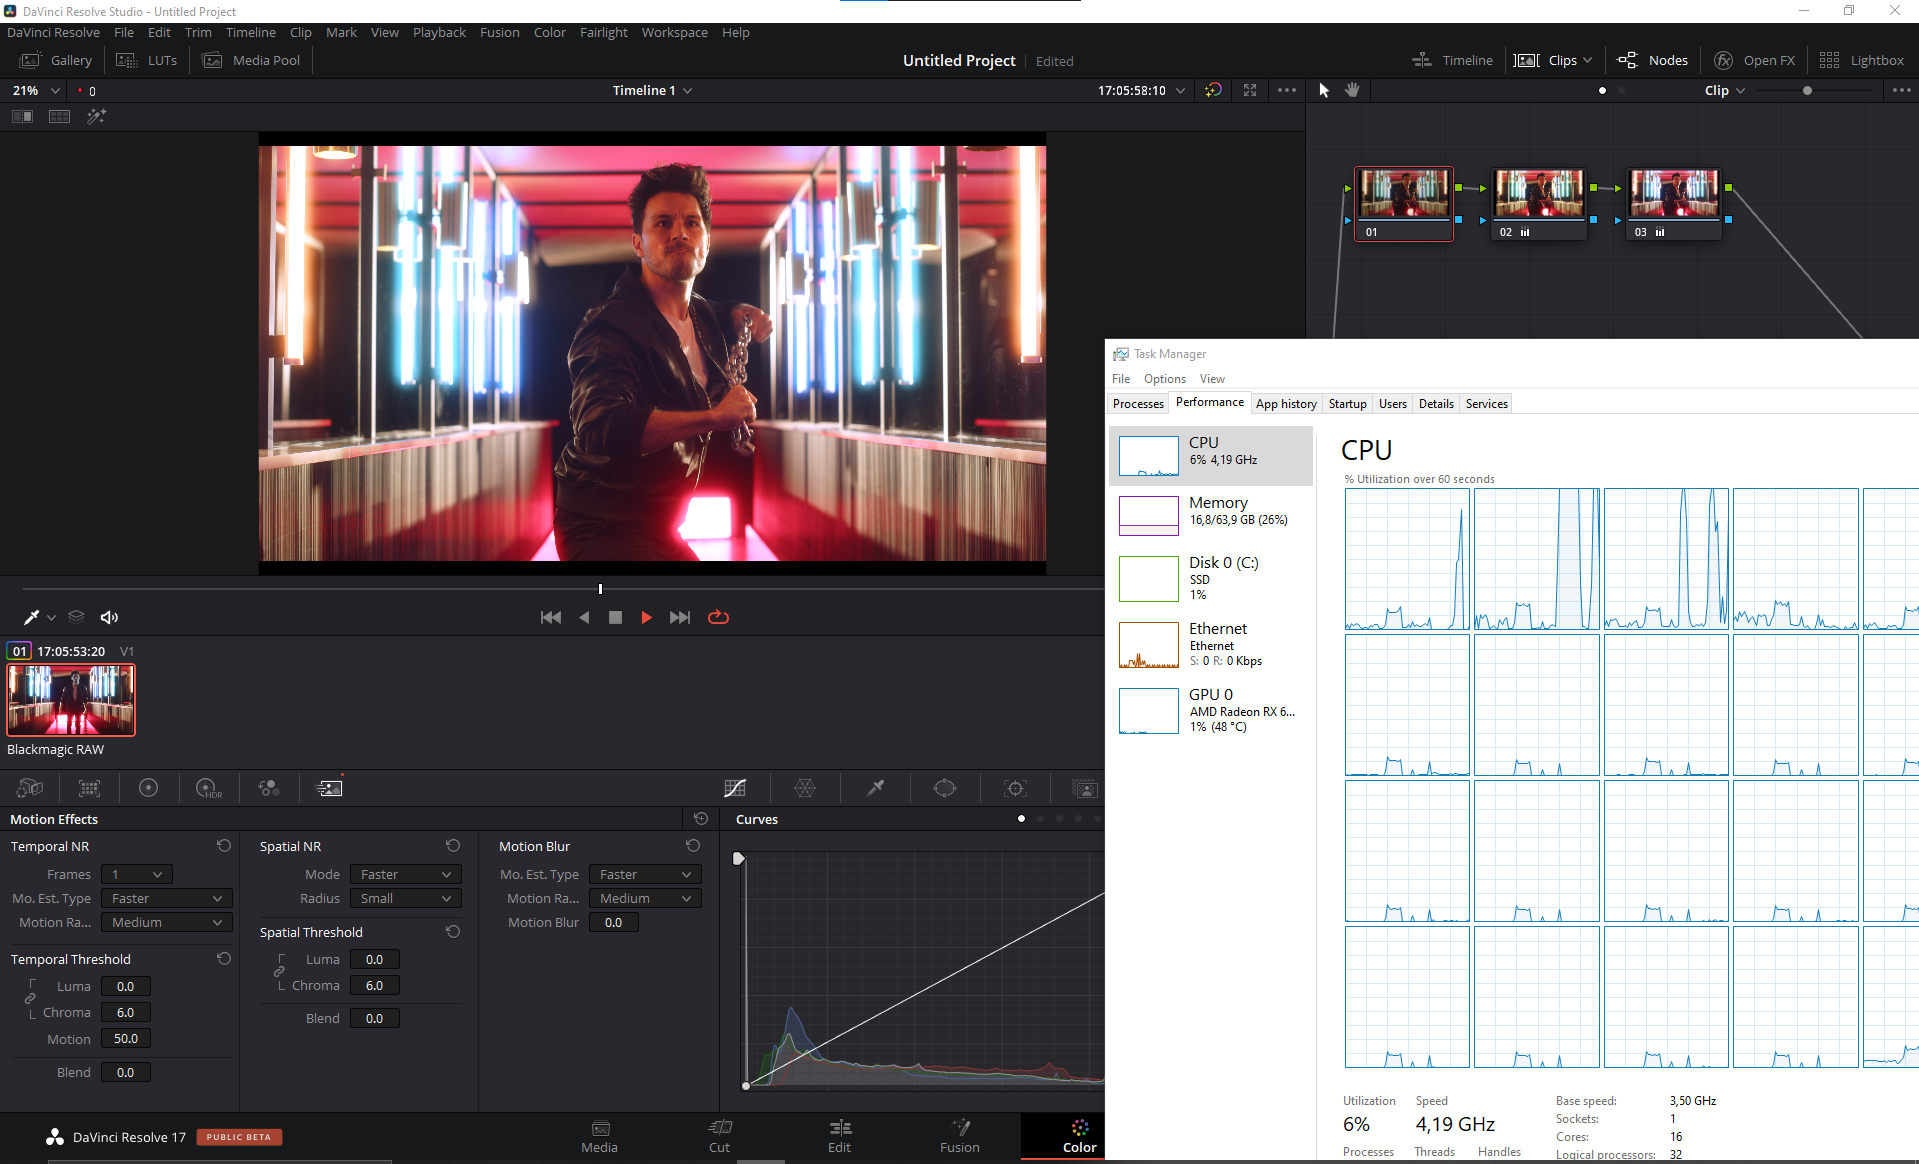The width and height of the screenshot is (1919, 1164).
Task: Adjust the node graph zoom slider
Action: [1807, 90]
